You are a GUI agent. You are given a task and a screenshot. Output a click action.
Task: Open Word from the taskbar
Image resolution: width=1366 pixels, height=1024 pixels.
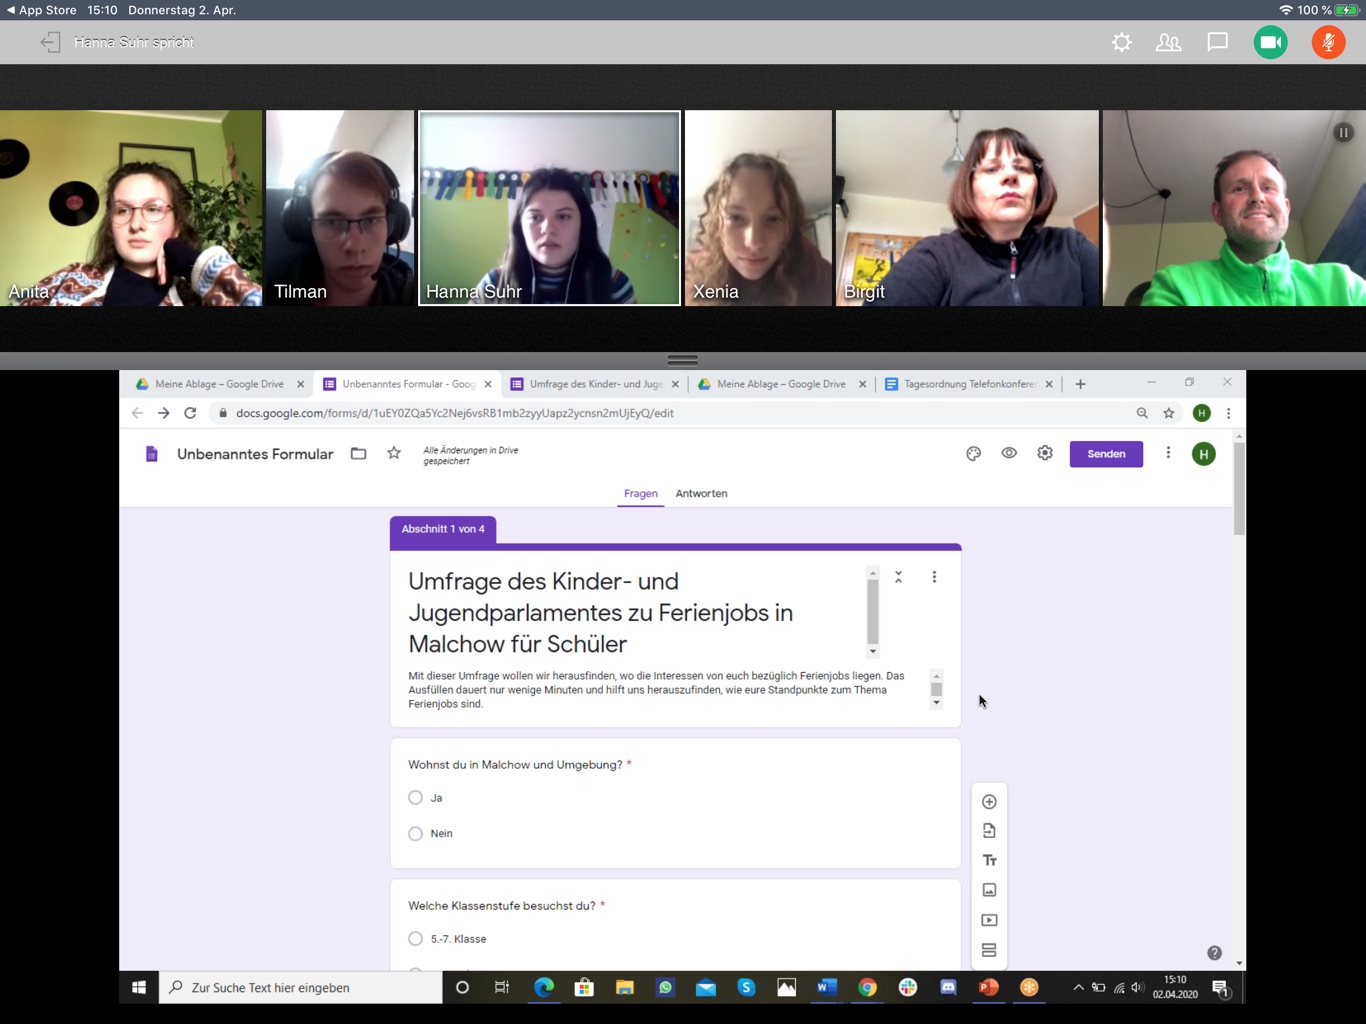click(826, 988)
